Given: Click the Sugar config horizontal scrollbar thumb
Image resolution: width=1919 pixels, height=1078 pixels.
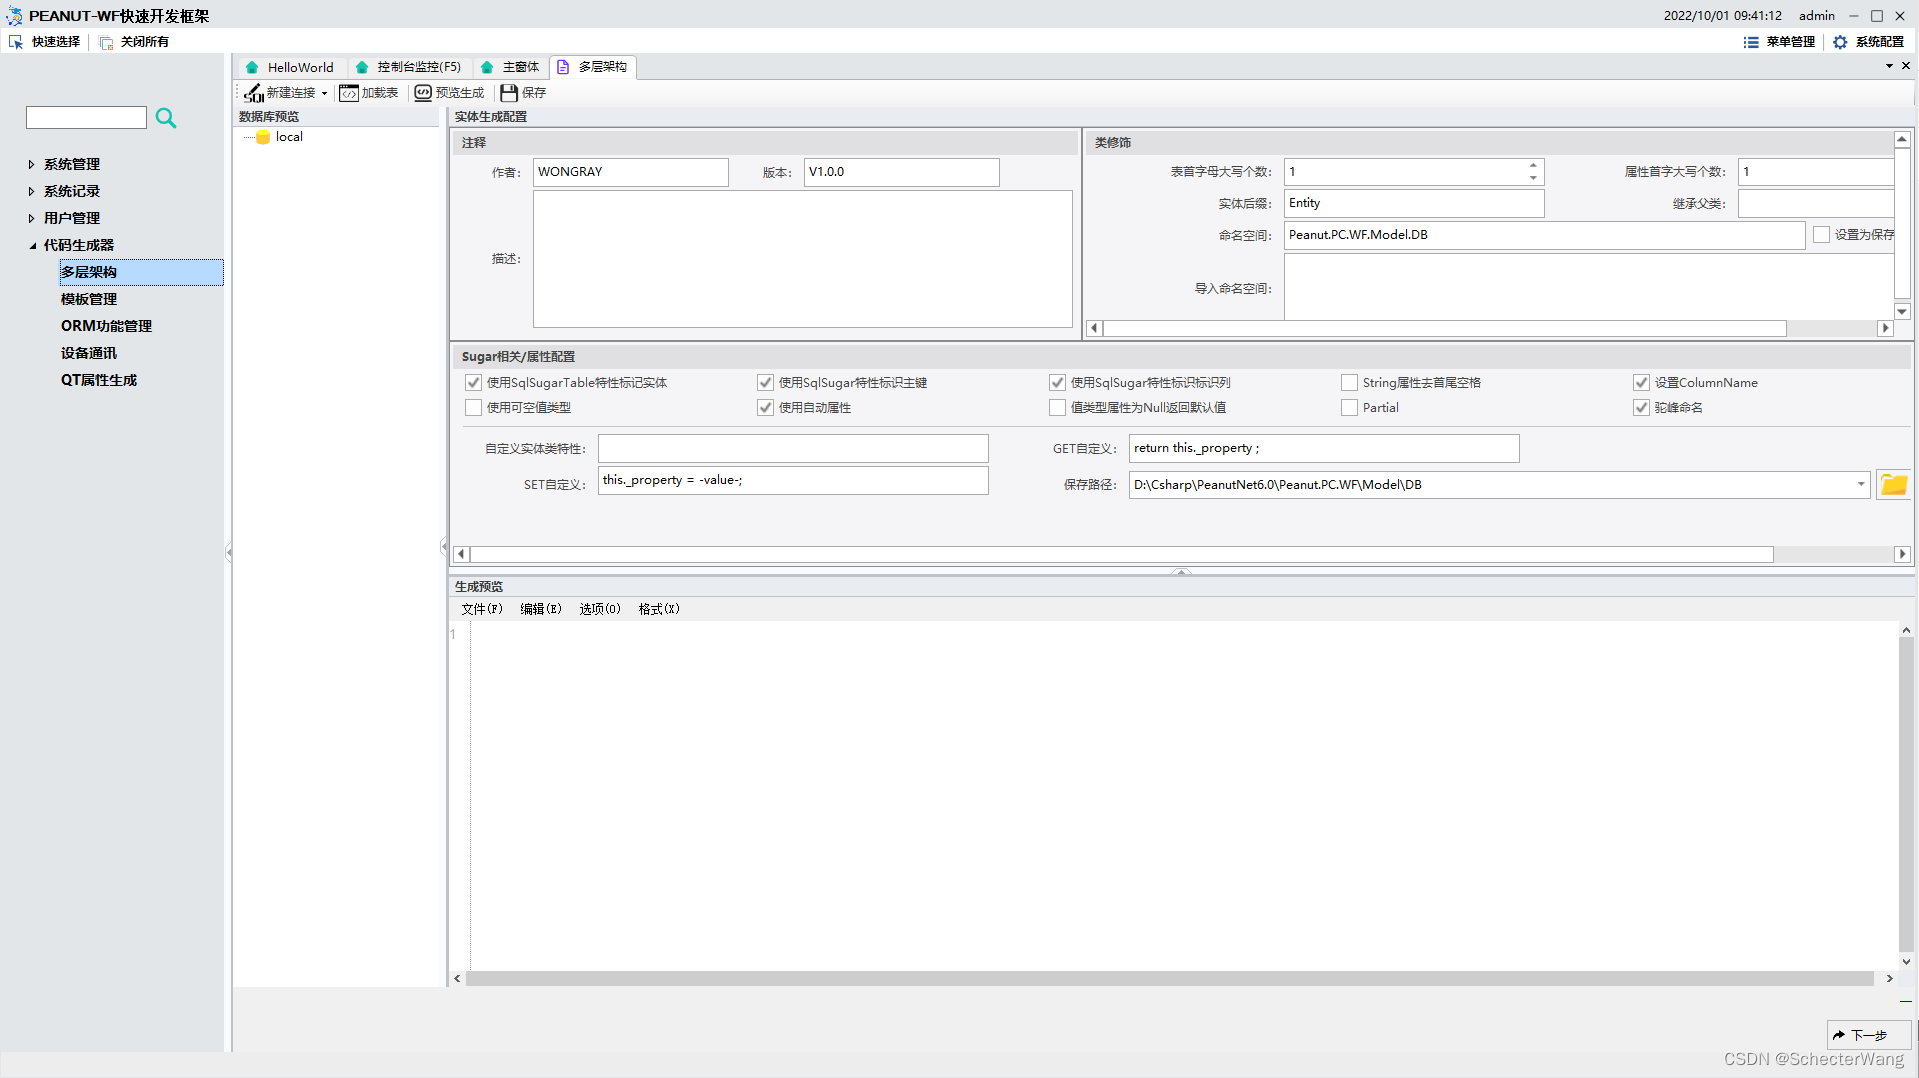Looking at the screenshot, I should 1121,554.
